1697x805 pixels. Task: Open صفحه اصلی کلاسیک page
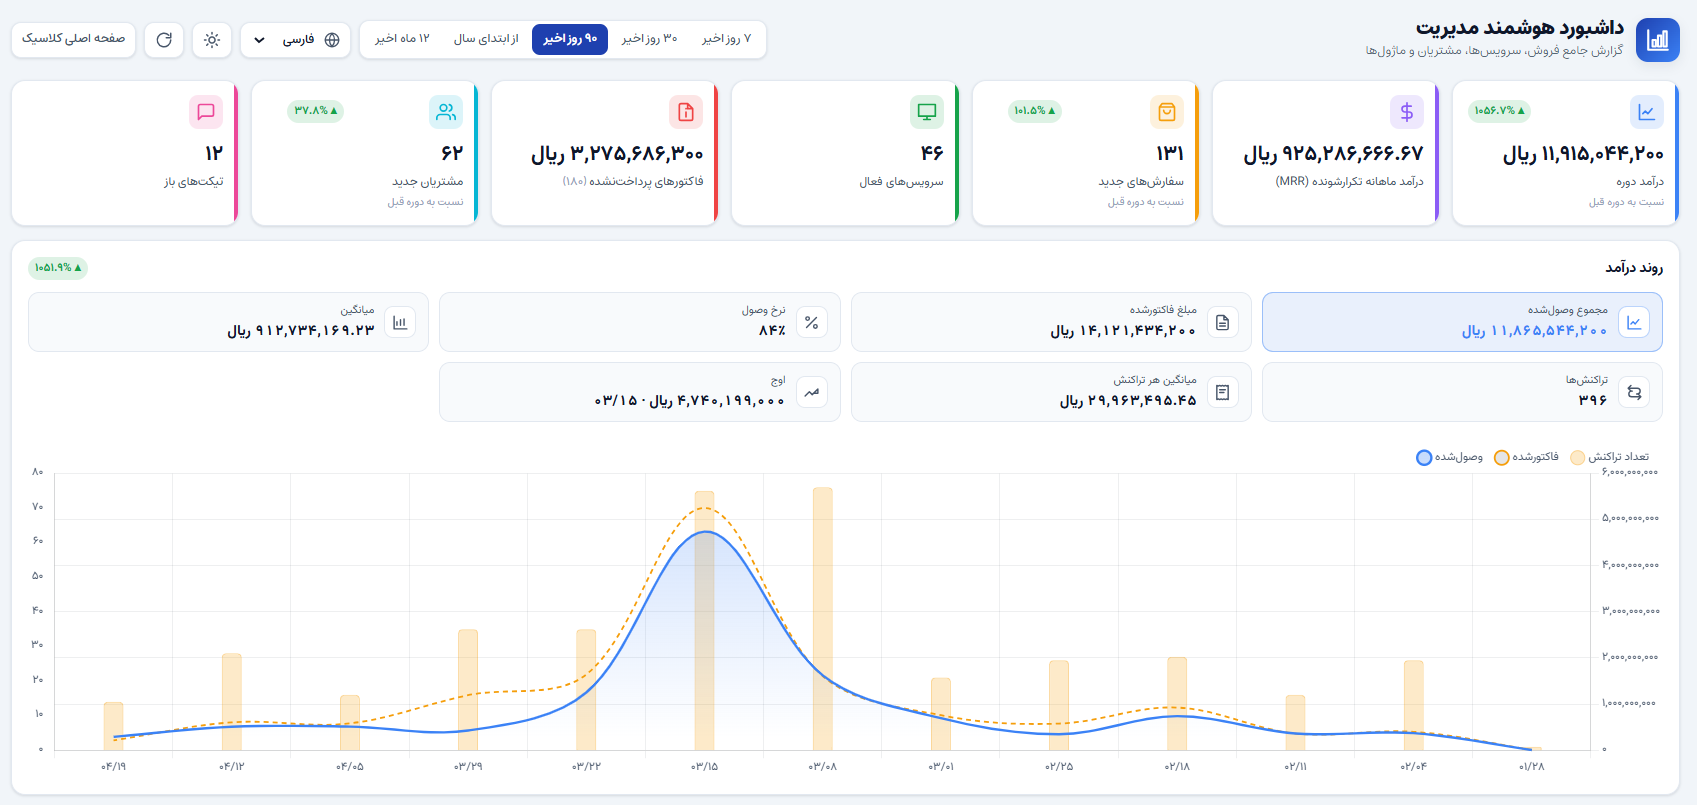[x=74, y=39]
